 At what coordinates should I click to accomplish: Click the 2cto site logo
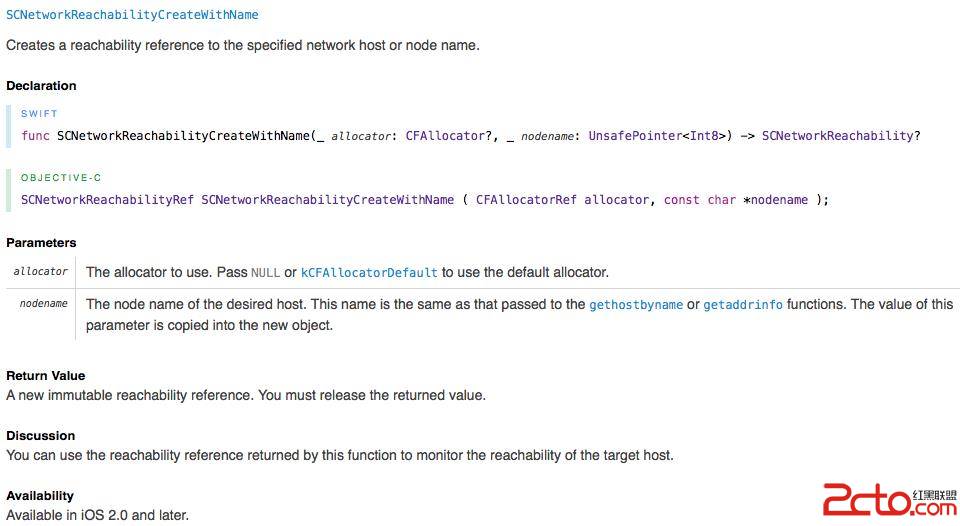tap(888, 500)
